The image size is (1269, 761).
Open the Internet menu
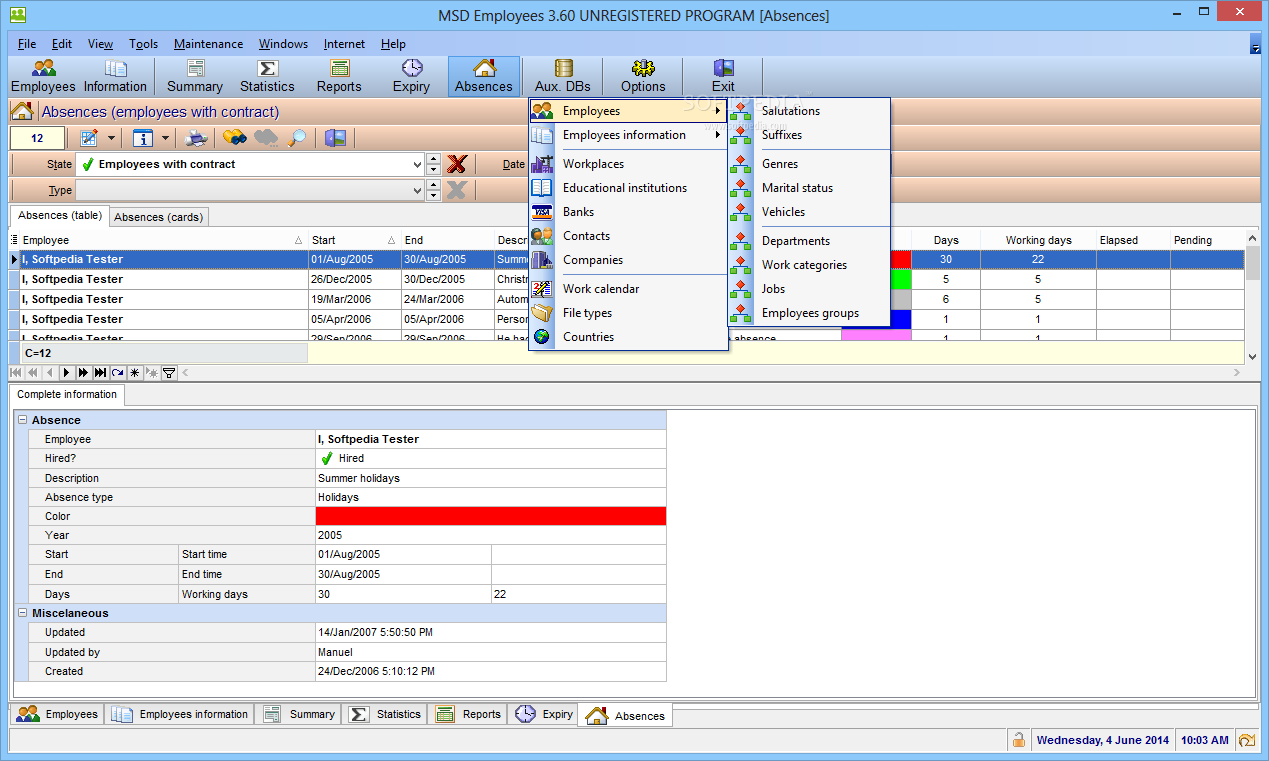pos(344,44)
